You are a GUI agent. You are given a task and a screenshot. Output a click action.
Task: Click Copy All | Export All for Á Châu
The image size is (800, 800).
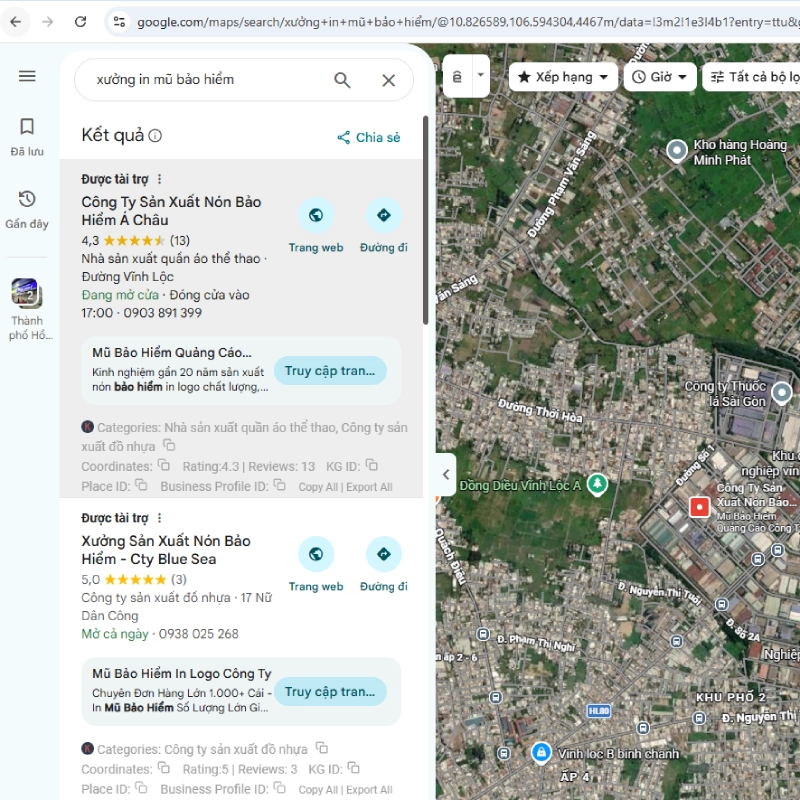coord(345,487)
